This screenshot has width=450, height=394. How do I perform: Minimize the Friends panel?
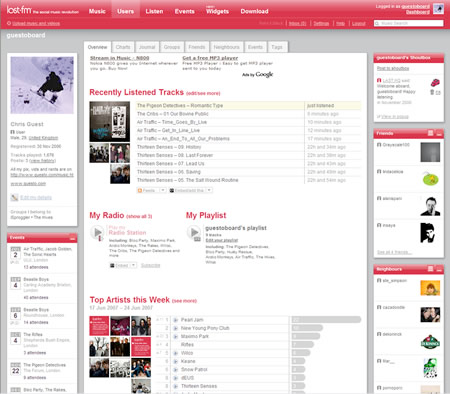coord(439,134)
